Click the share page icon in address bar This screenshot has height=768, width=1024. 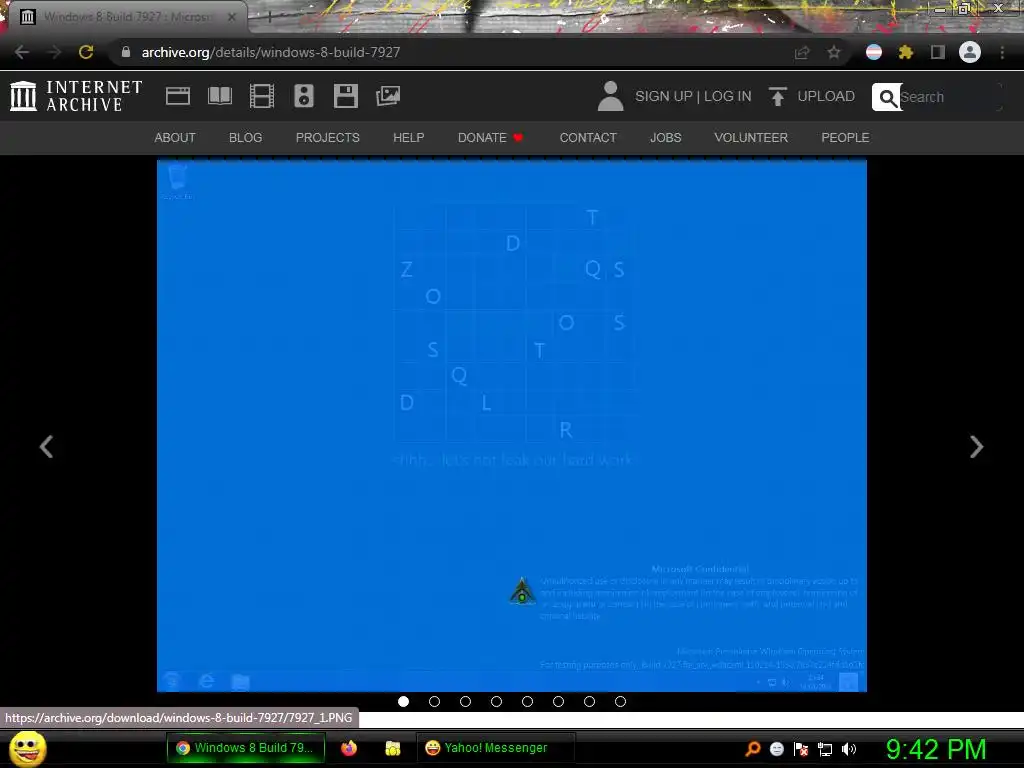click(x=802, y=52)
